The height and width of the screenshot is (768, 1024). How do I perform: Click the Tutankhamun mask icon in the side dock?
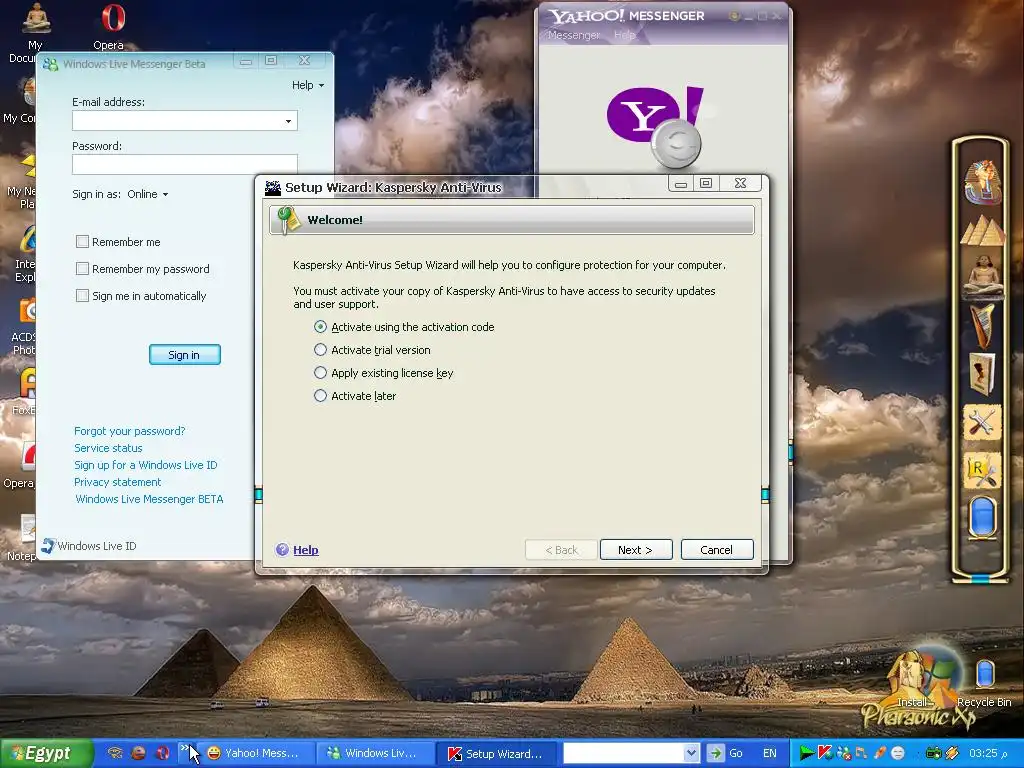pos(982,182)
